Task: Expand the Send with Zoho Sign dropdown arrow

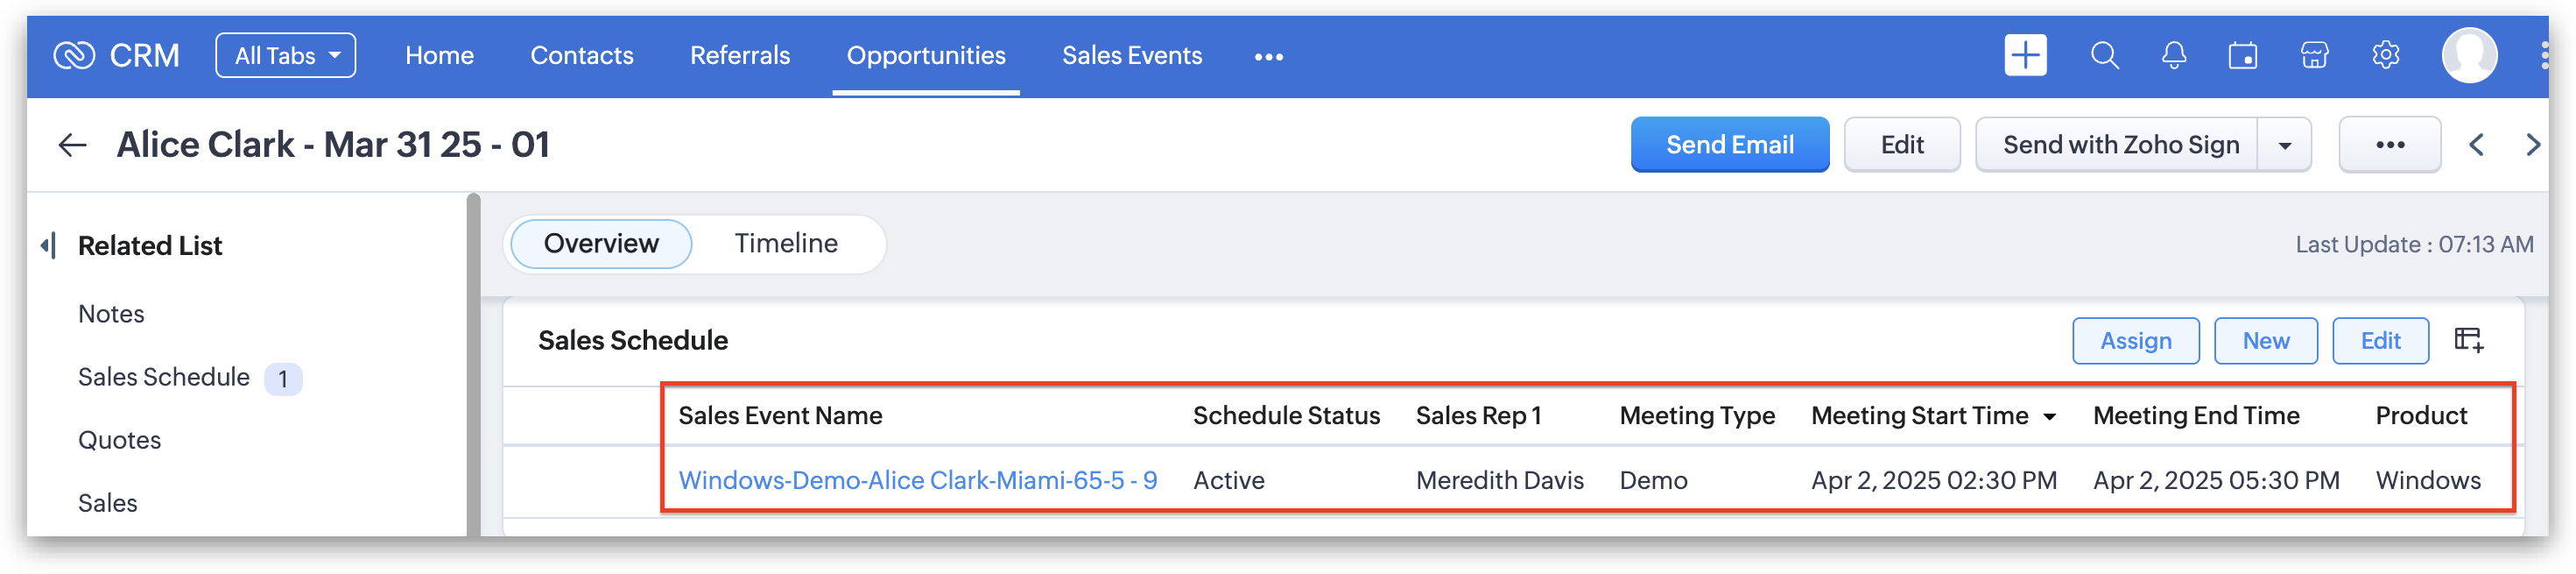Action: [x=2285, y=145]
